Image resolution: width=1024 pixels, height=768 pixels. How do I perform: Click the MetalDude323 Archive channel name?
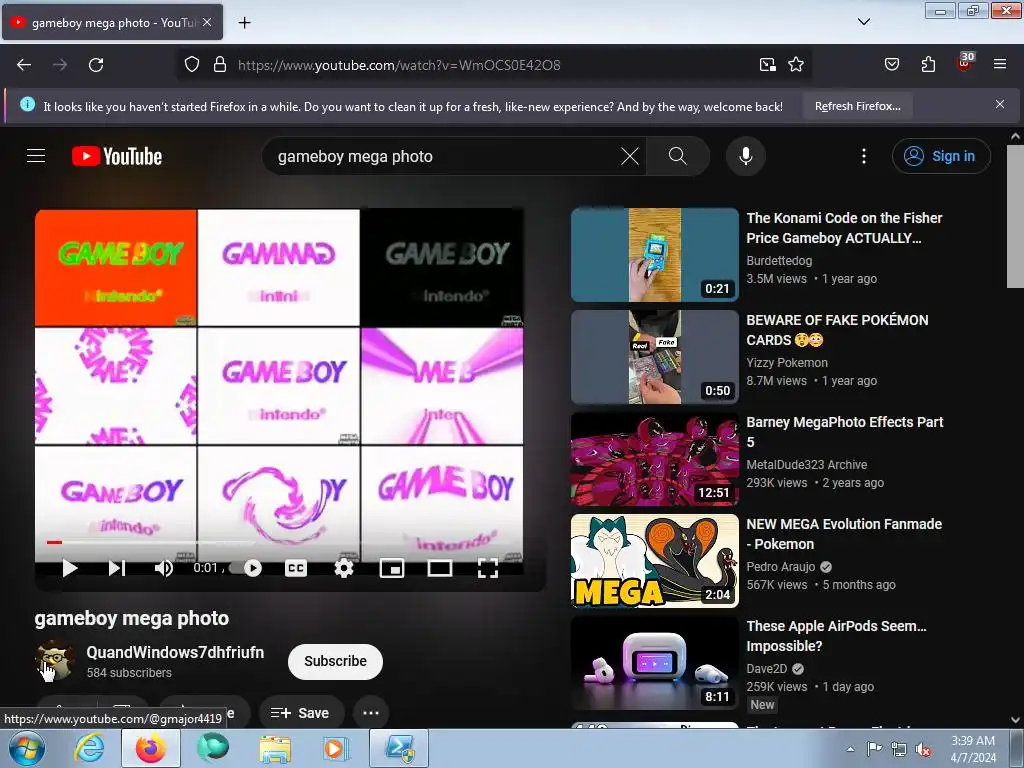807,464
